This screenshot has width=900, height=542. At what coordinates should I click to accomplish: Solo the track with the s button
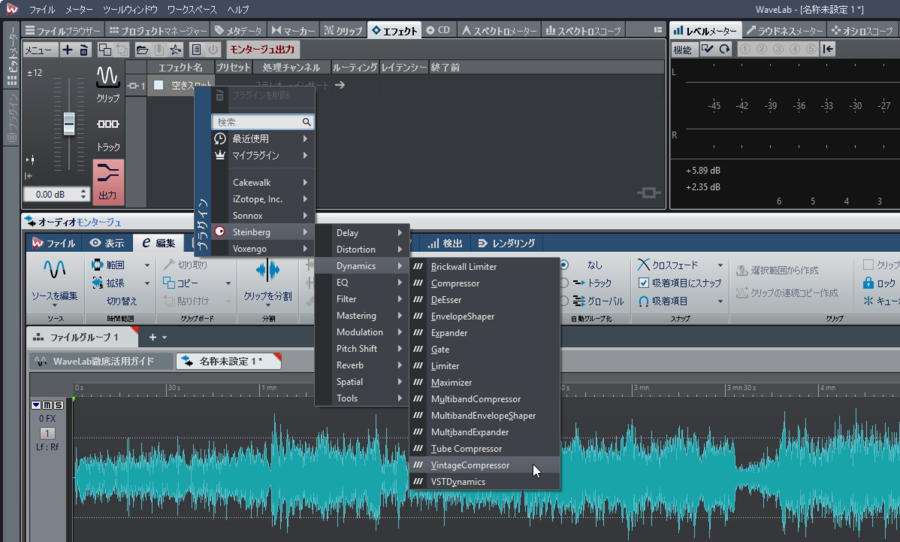pos(58,405)
